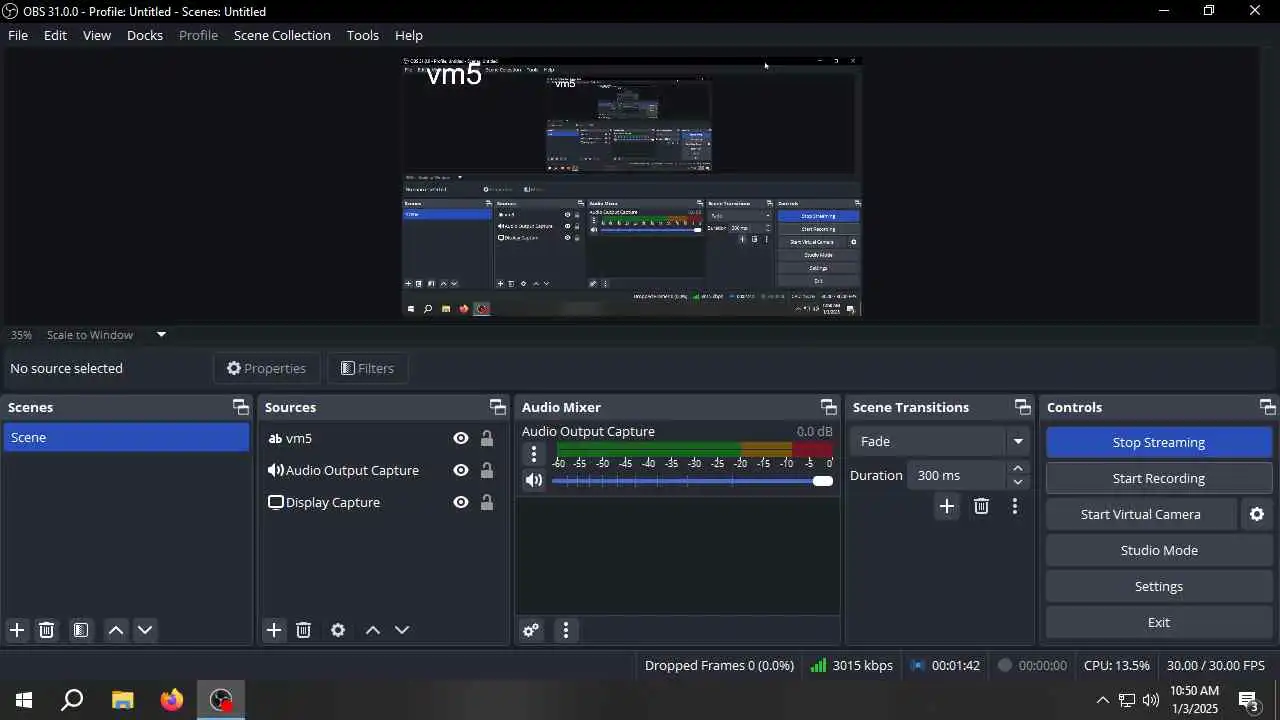
Task: Open taskbar search icon
Action: click(x=72, y=700)
